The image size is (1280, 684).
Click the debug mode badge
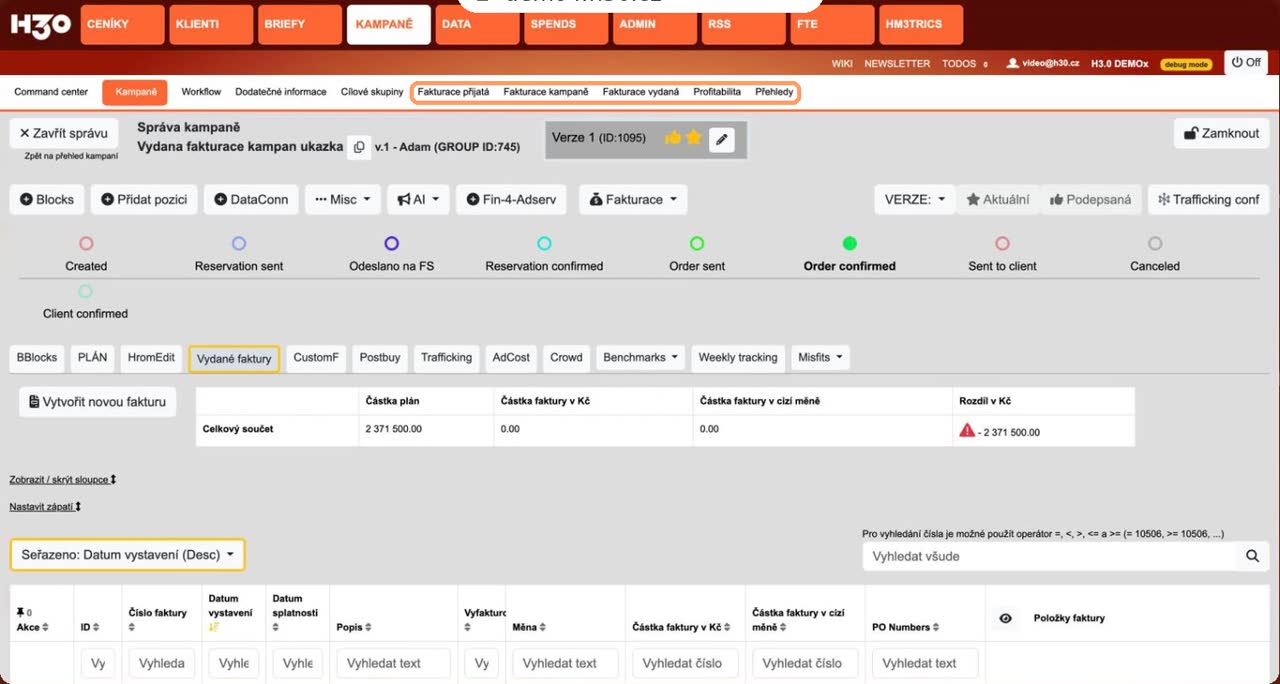click(1186, 64)
